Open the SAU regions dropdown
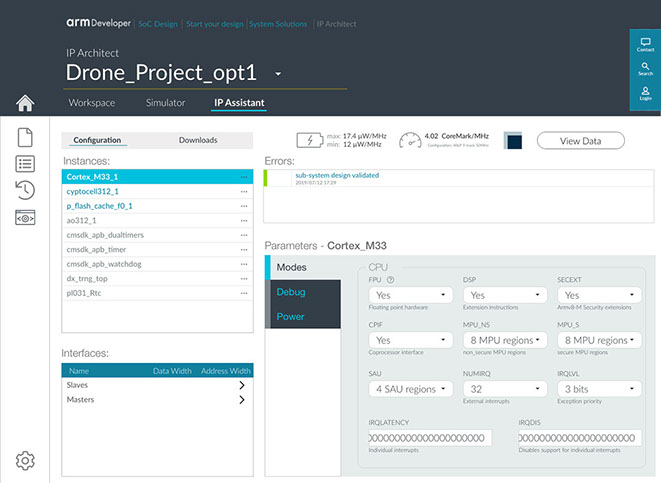 coord(409,389)
